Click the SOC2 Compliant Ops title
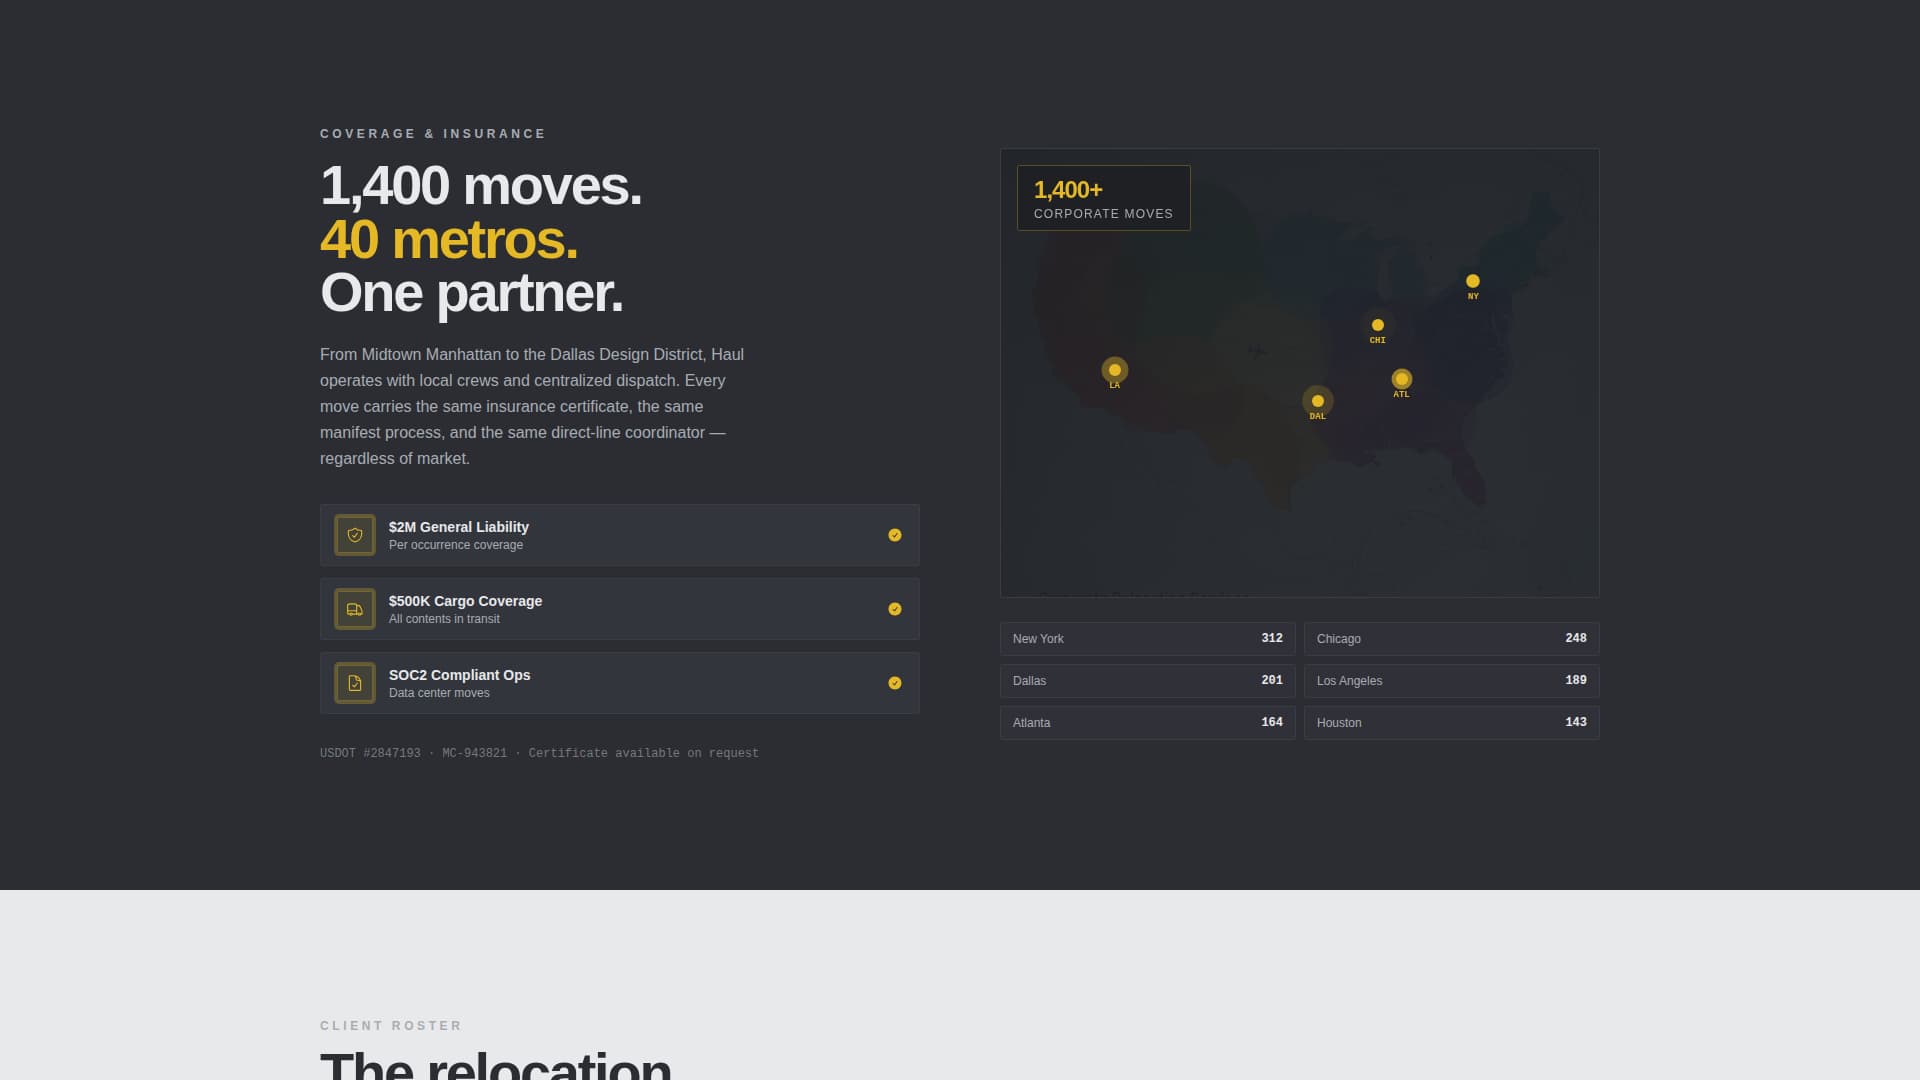 [x=460, y=675]
